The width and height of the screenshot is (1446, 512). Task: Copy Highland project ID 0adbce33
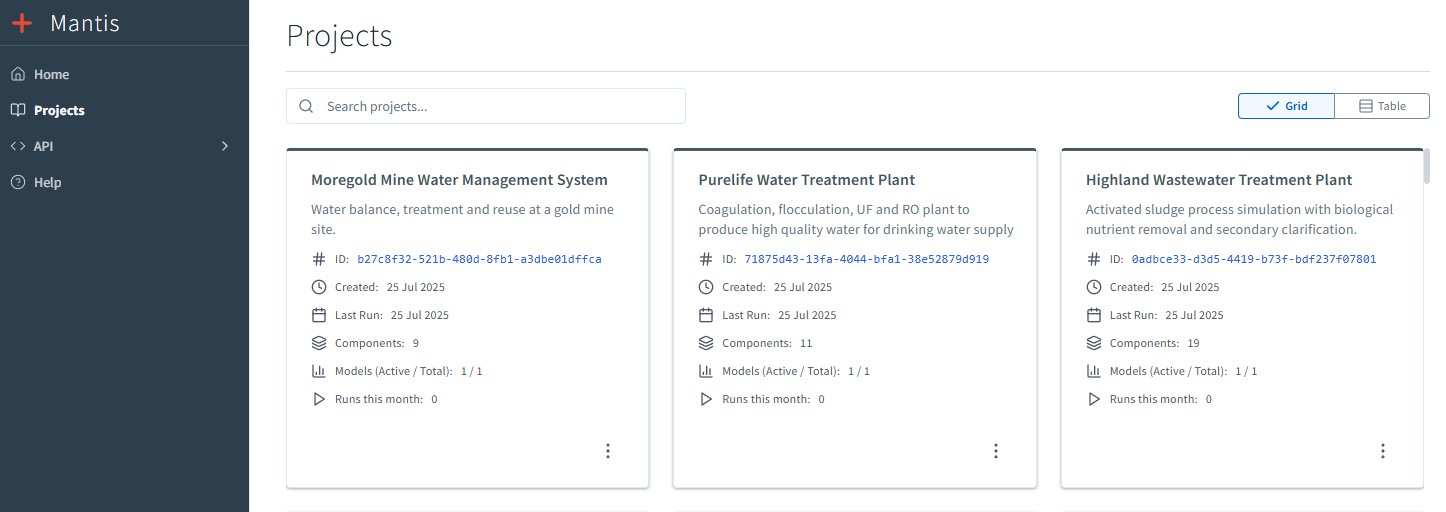click(1254, 259)
